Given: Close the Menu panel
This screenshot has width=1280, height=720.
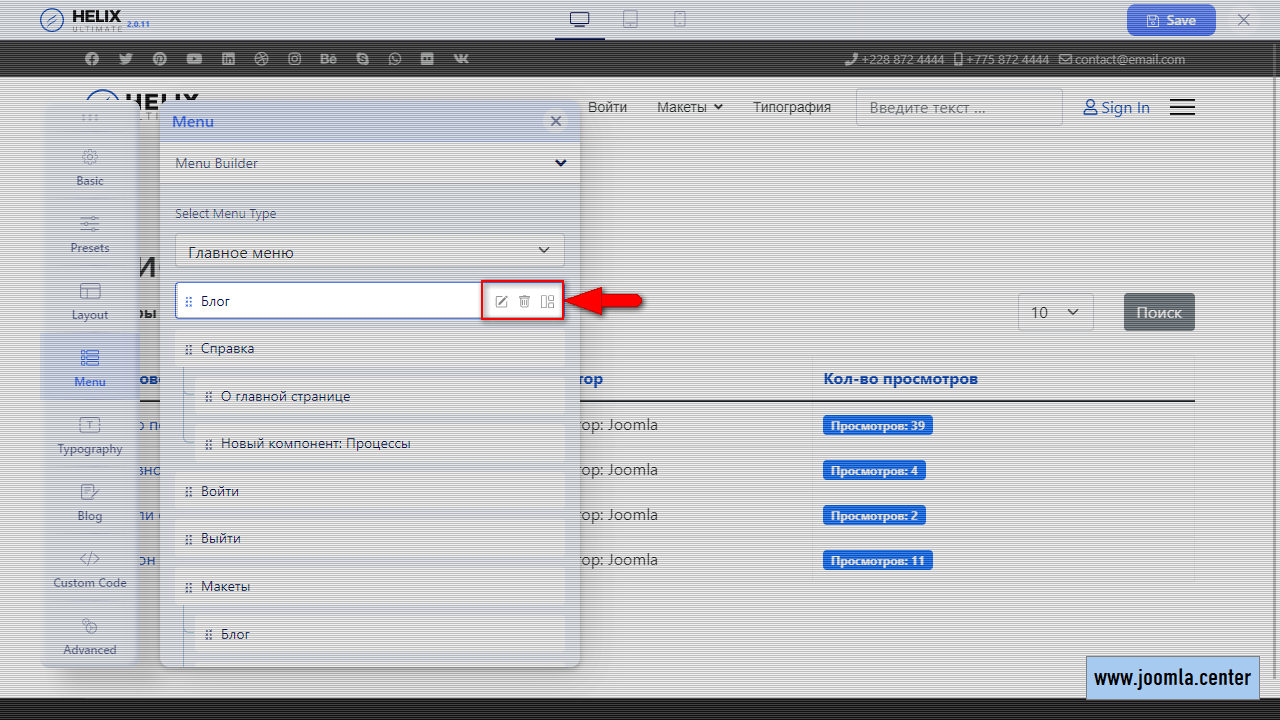Looking at the screenshot, I should [556, 121].
